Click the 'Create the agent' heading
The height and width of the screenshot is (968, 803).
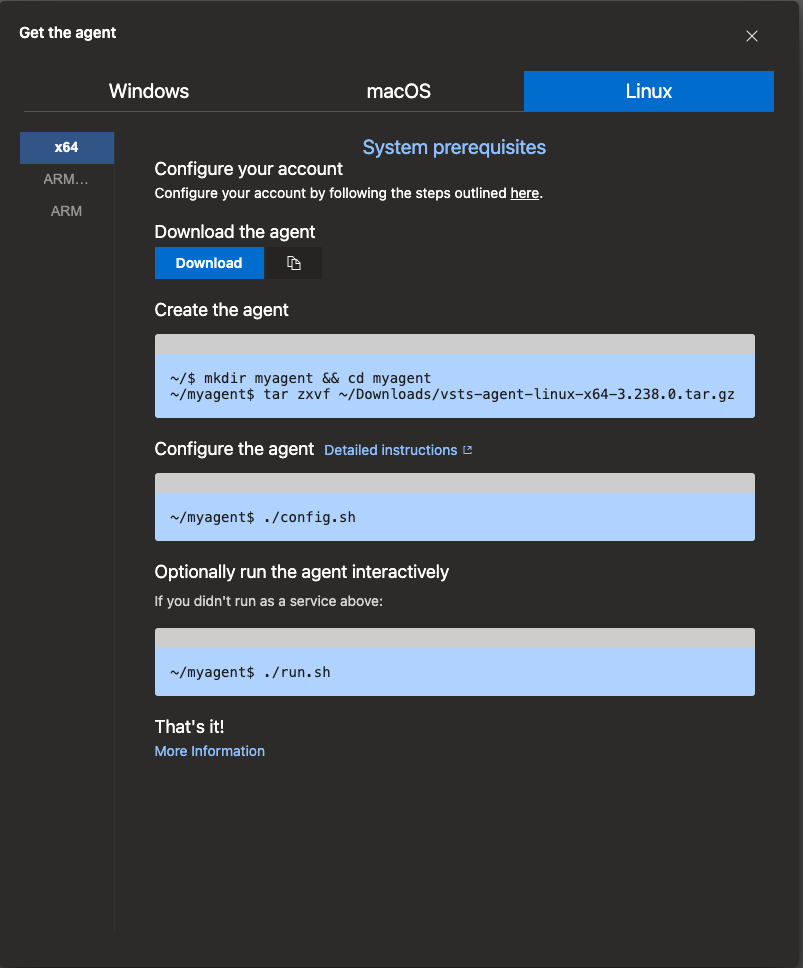point(222,310)
